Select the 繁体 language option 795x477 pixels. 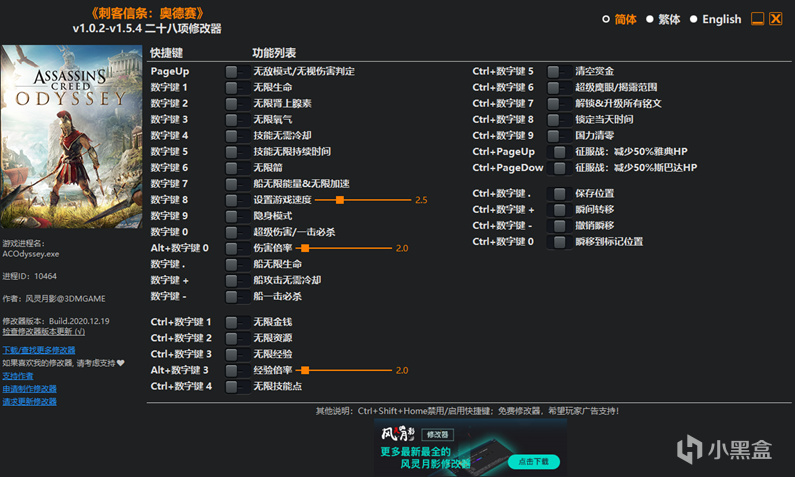[x=649, y=19]
